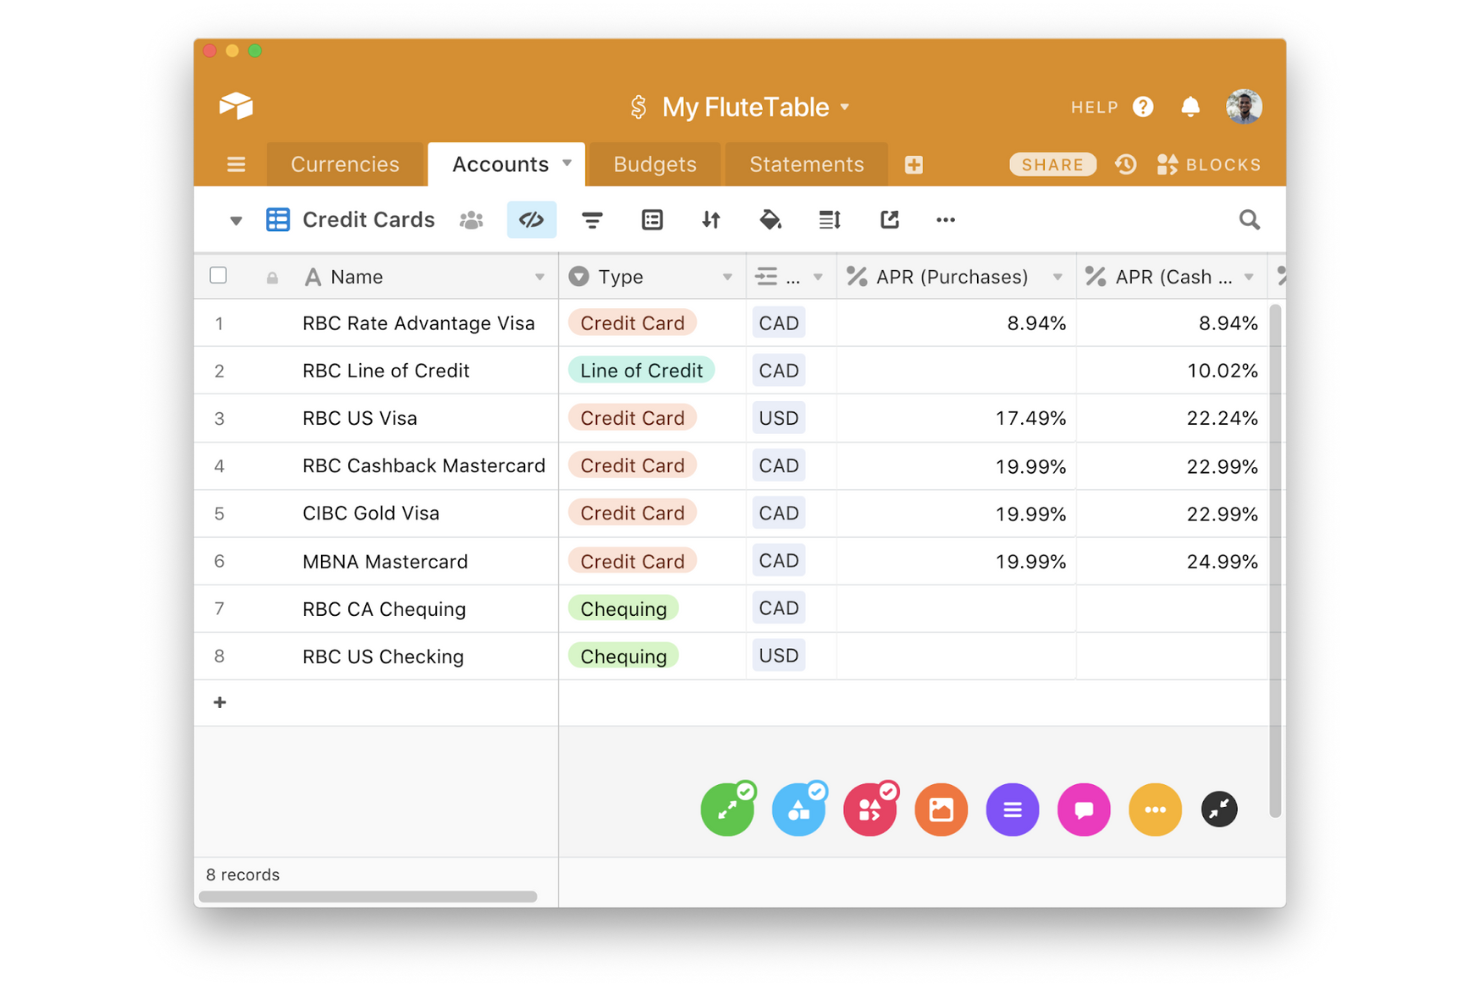This screenshot has width=1480, height=987.
Task: Click the pink chat bubble circle icon
Action: [1084, 809]
